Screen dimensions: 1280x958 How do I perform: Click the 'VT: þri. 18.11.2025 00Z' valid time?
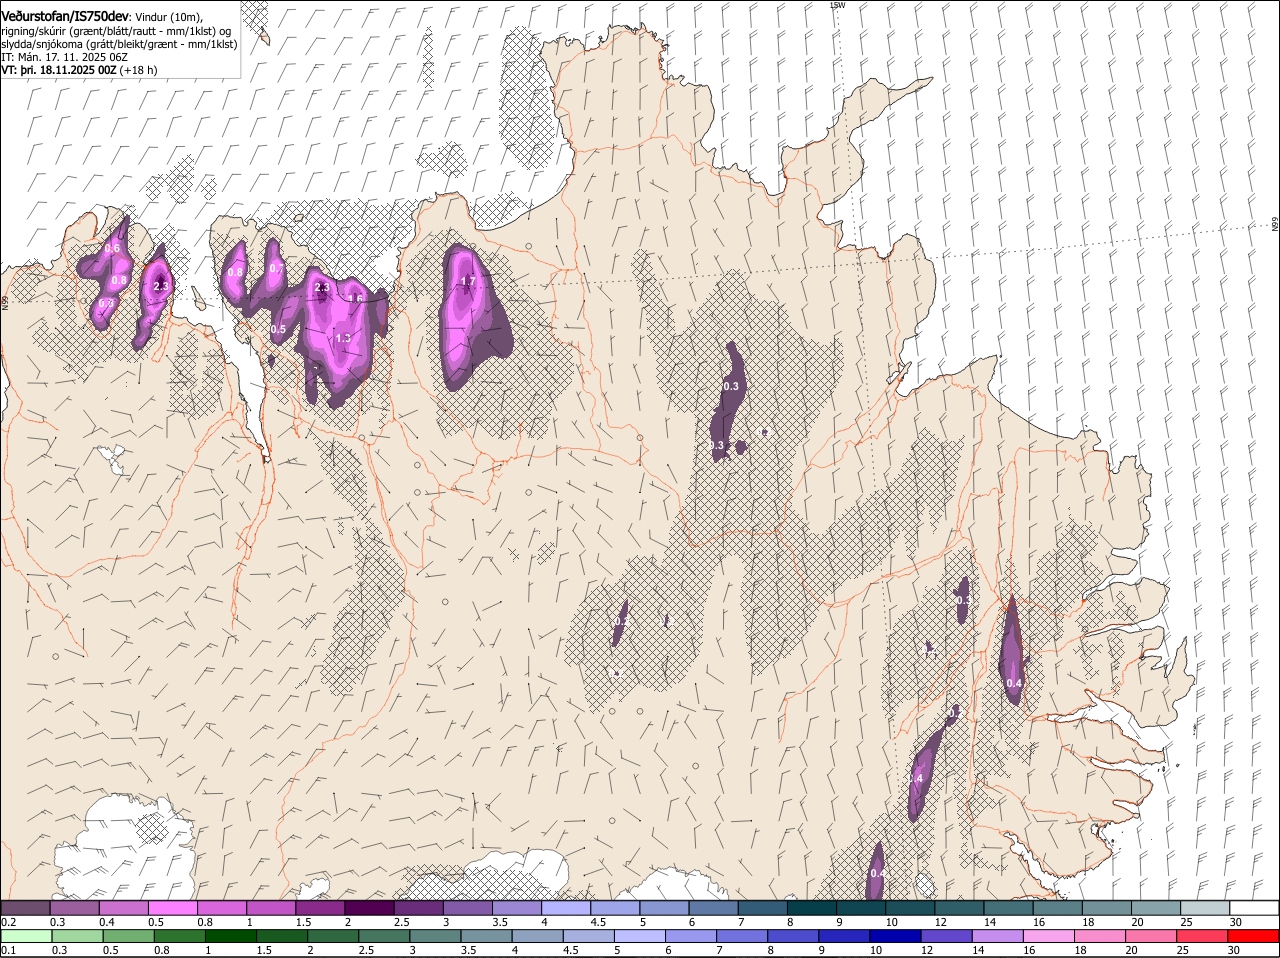[x=59, y=70]
